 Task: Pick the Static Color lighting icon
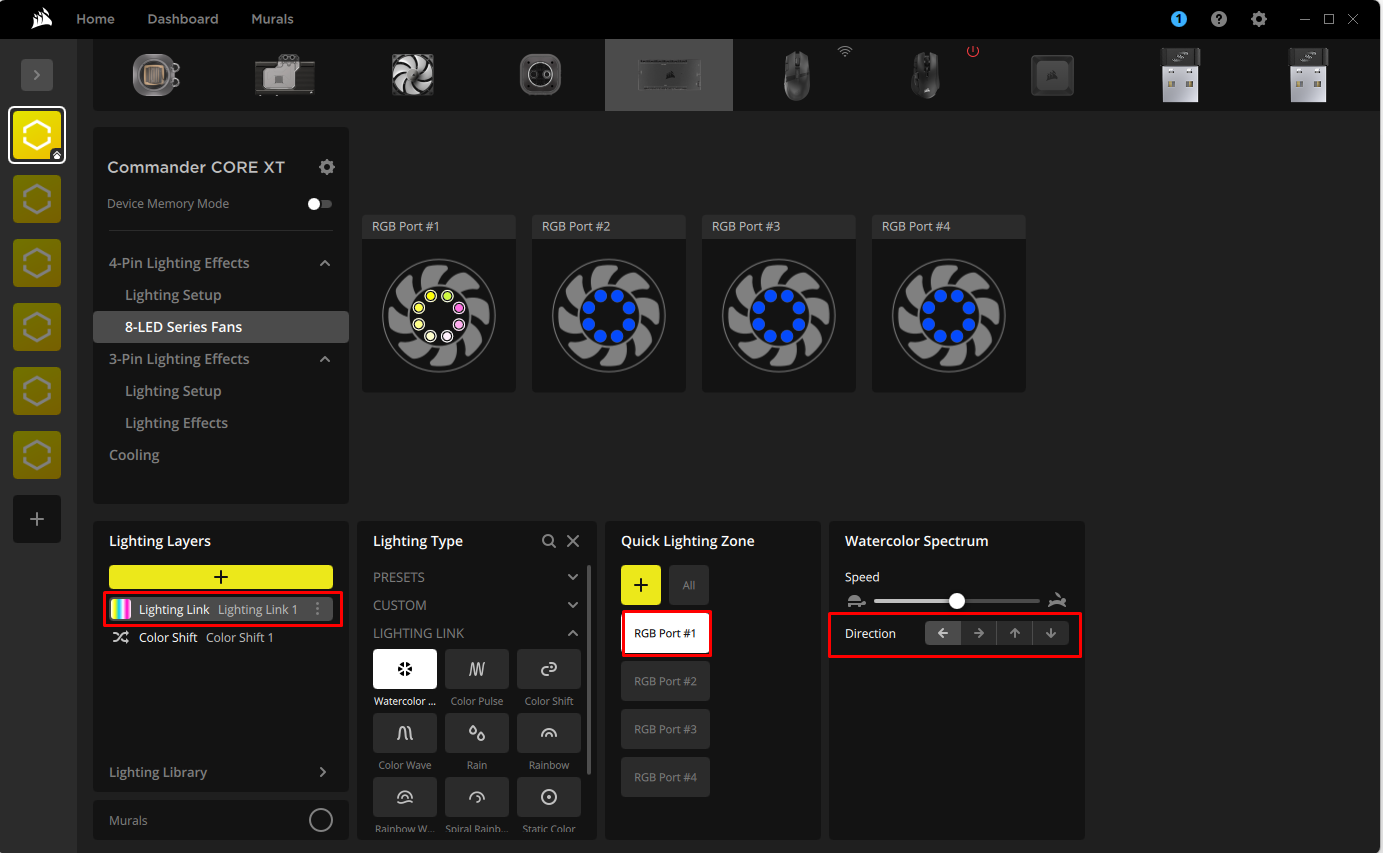pos(549,797)
